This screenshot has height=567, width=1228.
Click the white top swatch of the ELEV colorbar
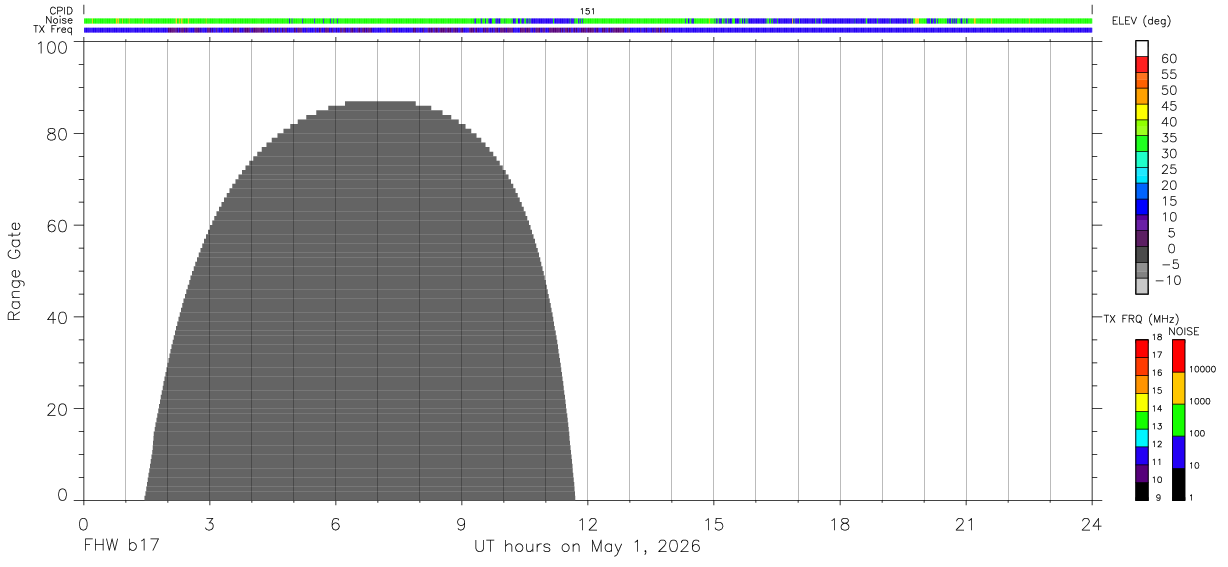pos(1141,48)
